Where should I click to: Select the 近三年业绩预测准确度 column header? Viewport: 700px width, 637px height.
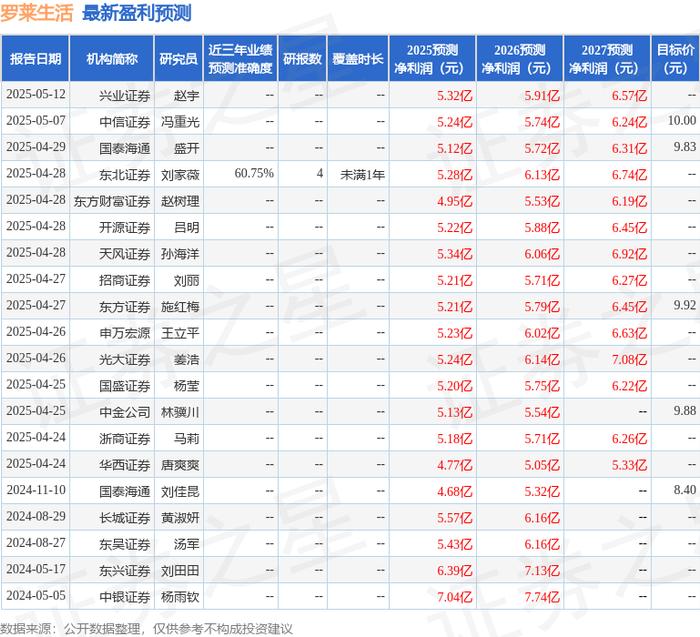coord(241,59)
